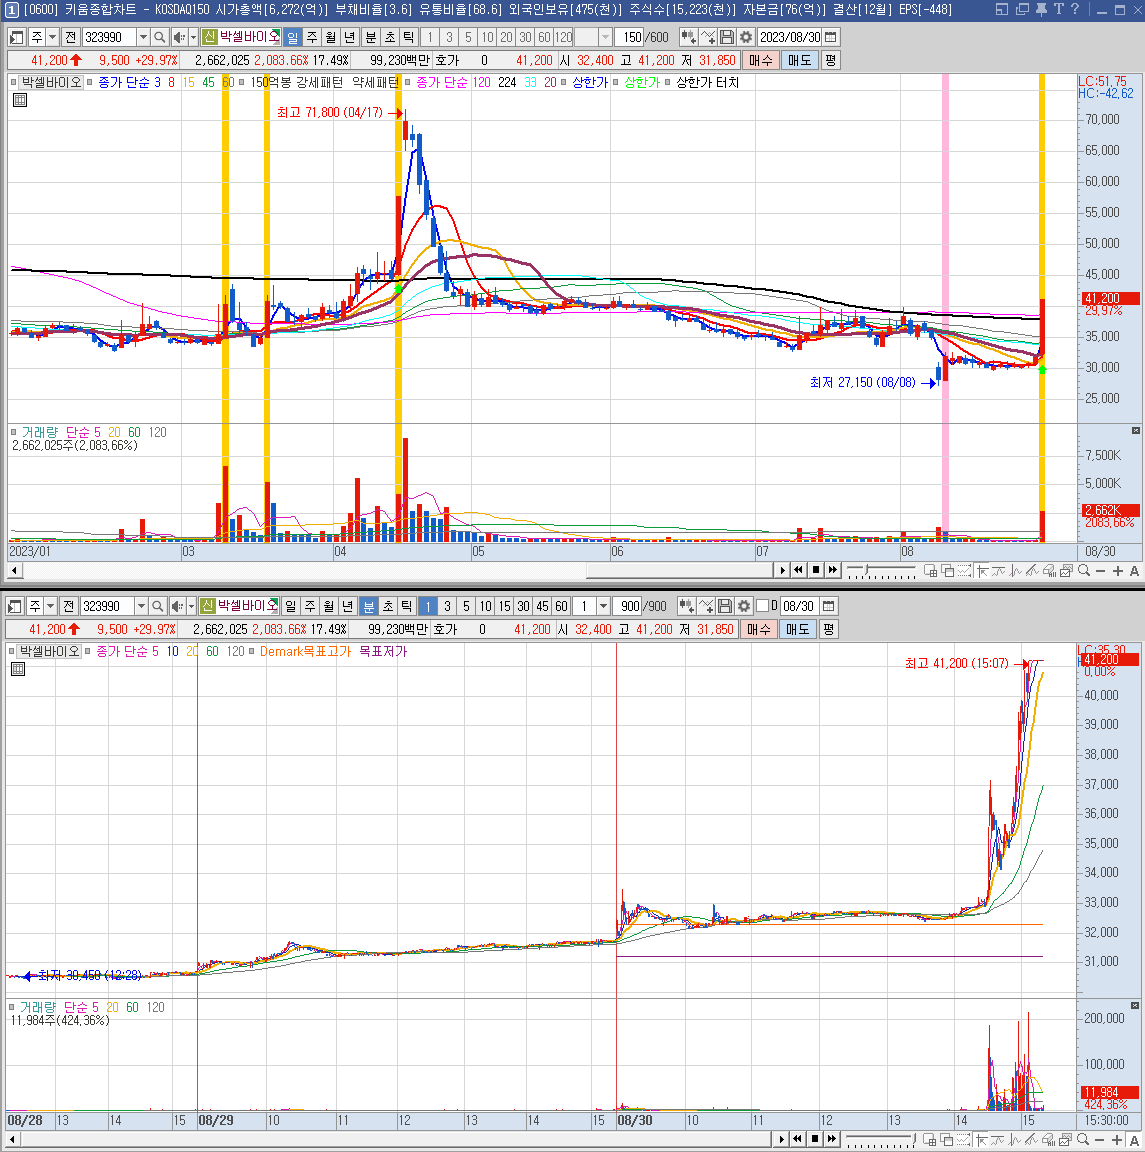Click the 150 candle count field in top chart
The image size is (1145, 1152).
[631, 37]
